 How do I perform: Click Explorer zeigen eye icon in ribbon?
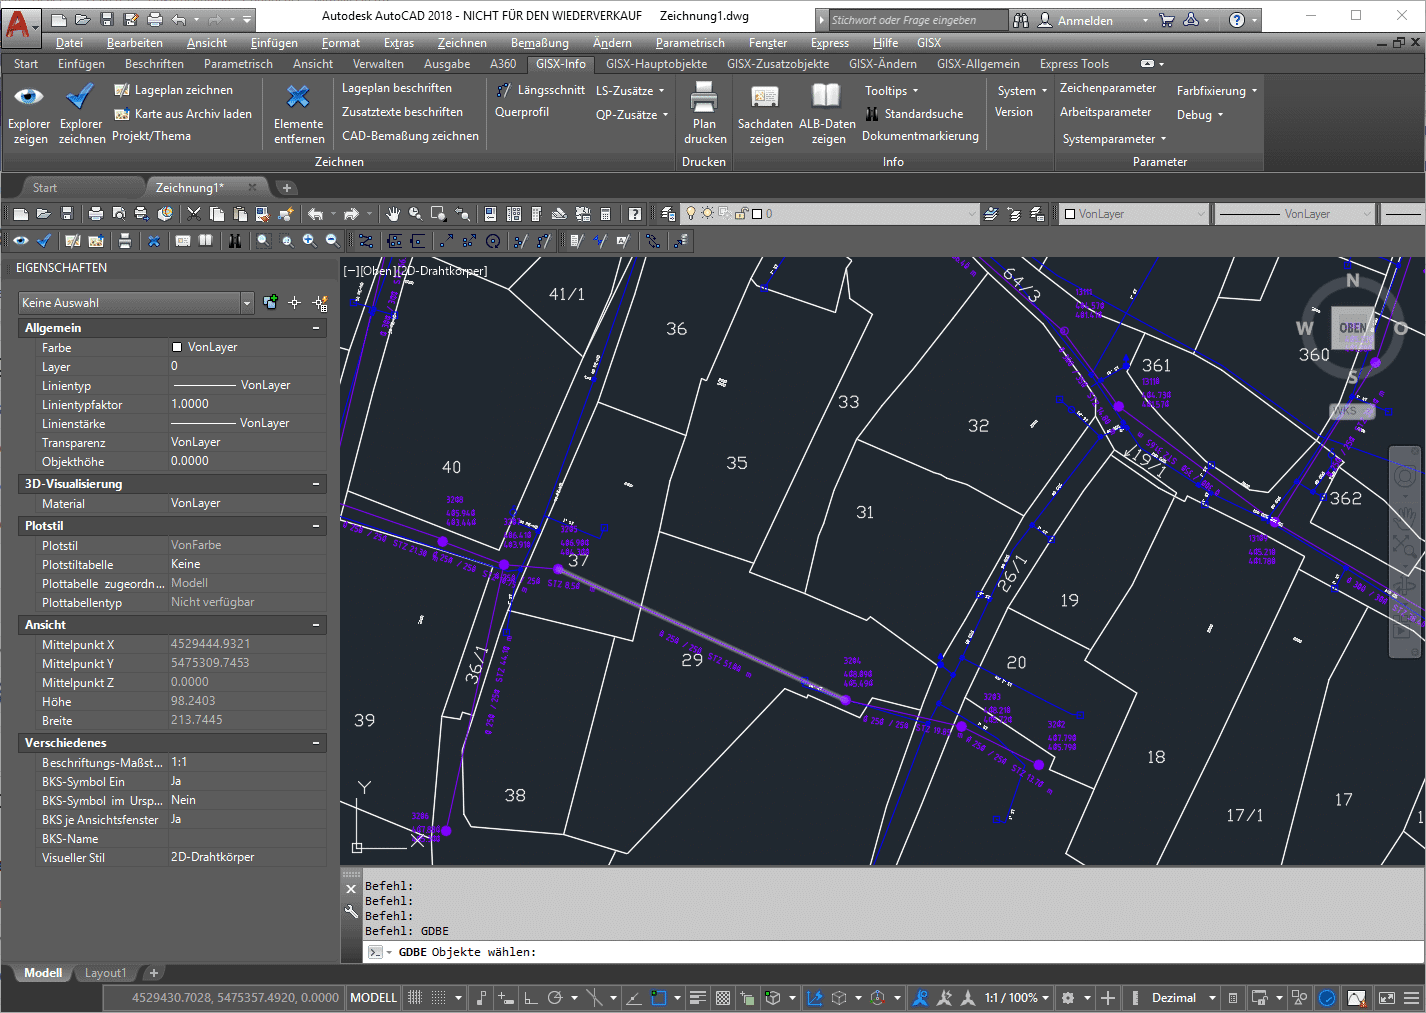point(28,97)
